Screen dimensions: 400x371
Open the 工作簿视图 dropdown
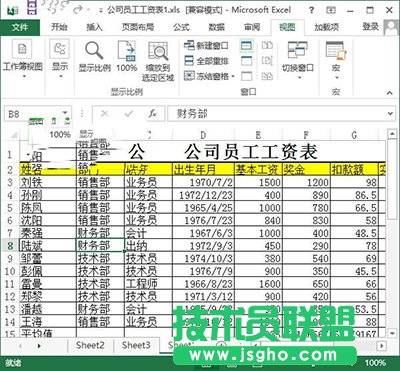pos(23,59)
